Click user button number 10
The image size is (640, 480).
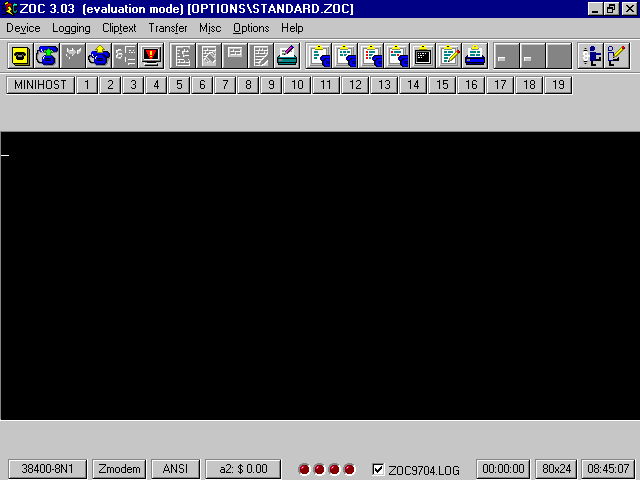(x=297, y=85)
